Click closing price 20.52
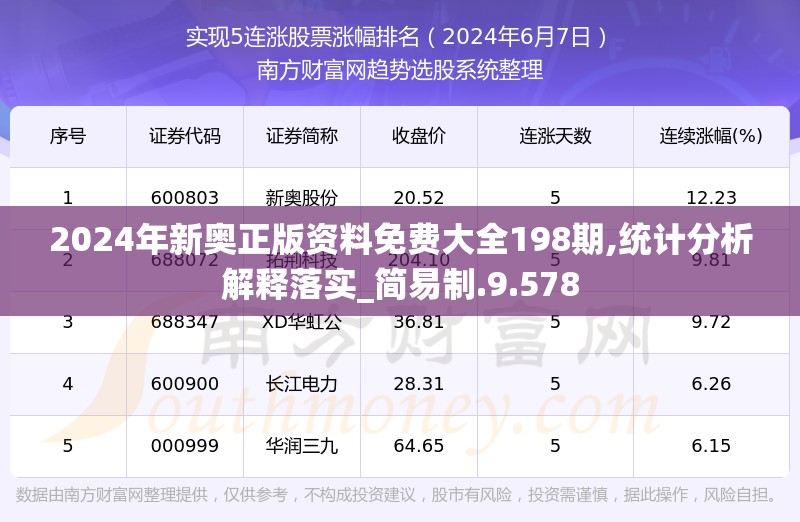Viewport: 800px width, 522px height. [419, 197]
